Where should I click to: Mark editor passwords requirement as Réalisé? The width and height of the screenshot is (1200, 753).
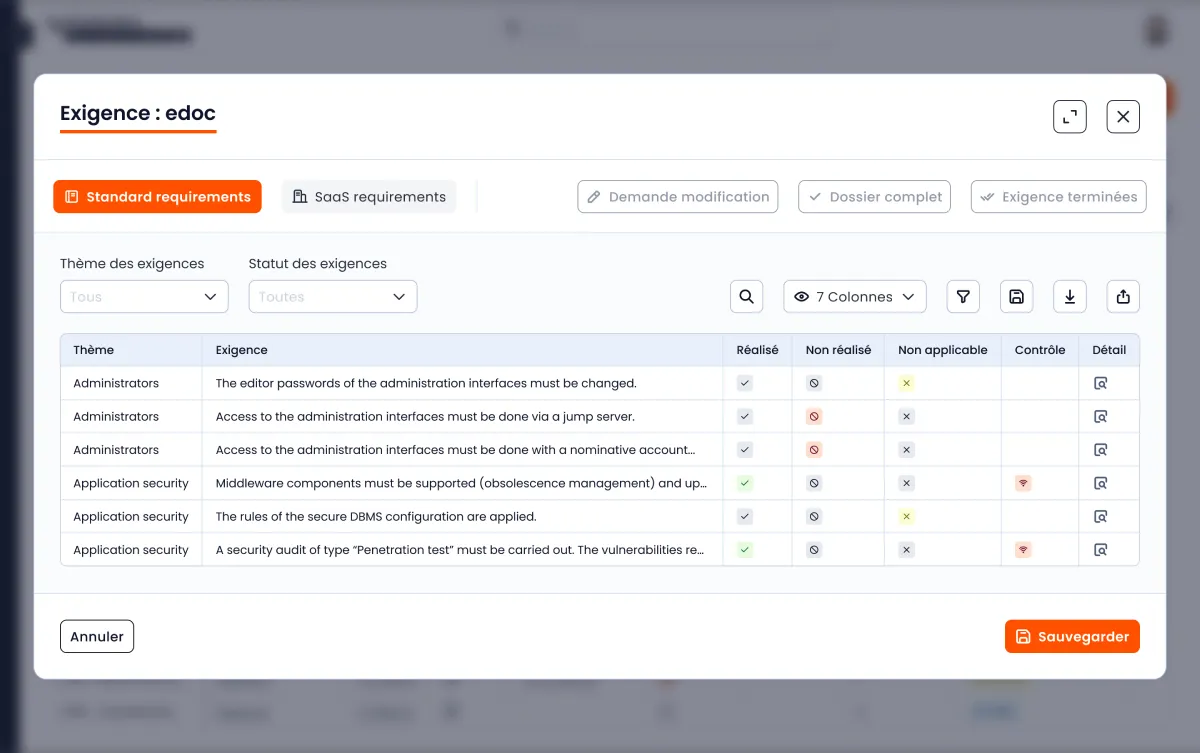pos(745,383)
